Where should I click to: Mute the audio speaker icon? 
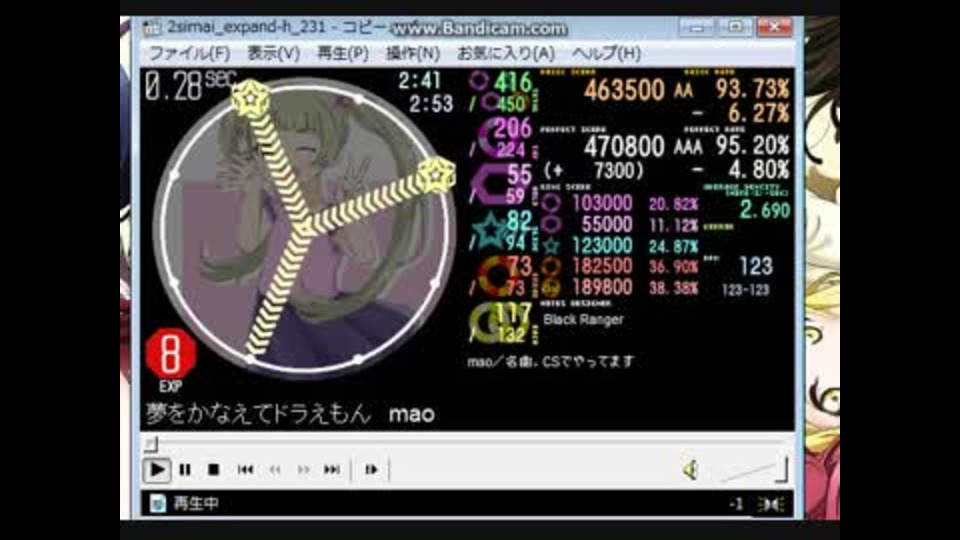690,470
